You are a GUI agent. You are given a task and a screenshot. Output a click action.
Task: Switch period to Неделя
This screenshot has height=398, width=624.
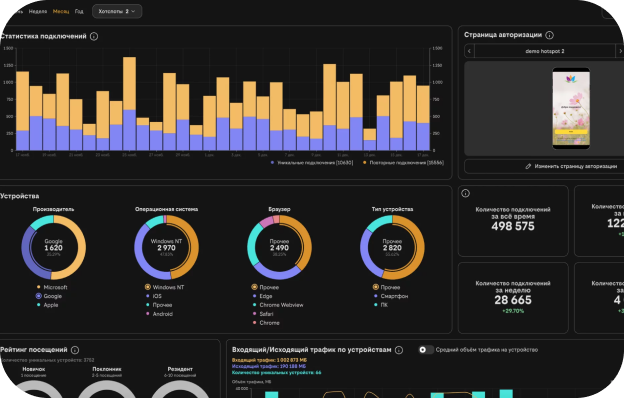(x=38, y=12)
